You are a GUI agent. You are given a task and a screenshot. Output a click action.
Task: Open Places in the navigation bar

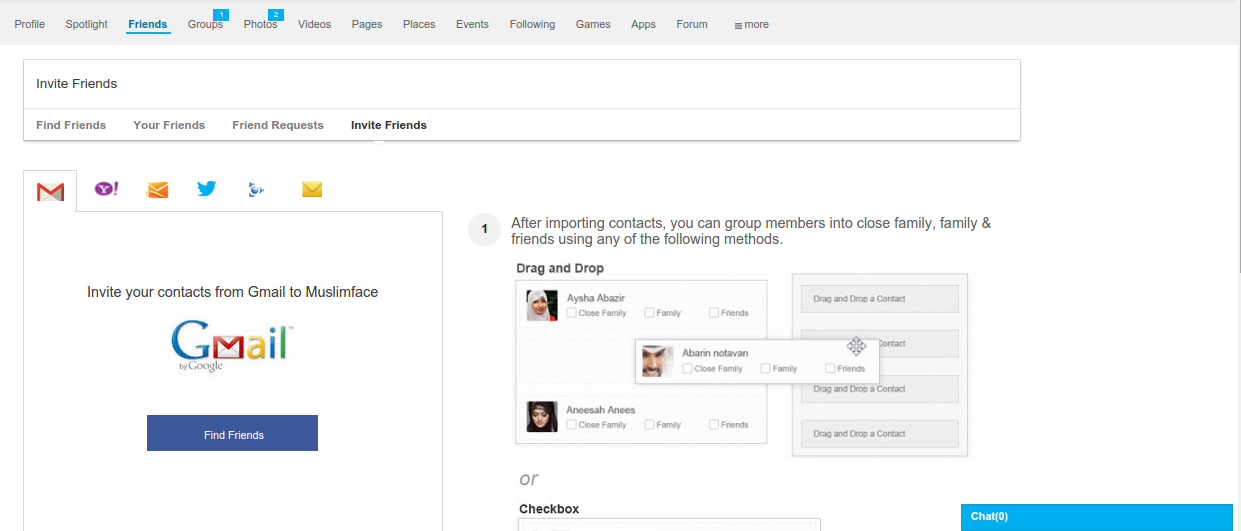pos(419,24)
